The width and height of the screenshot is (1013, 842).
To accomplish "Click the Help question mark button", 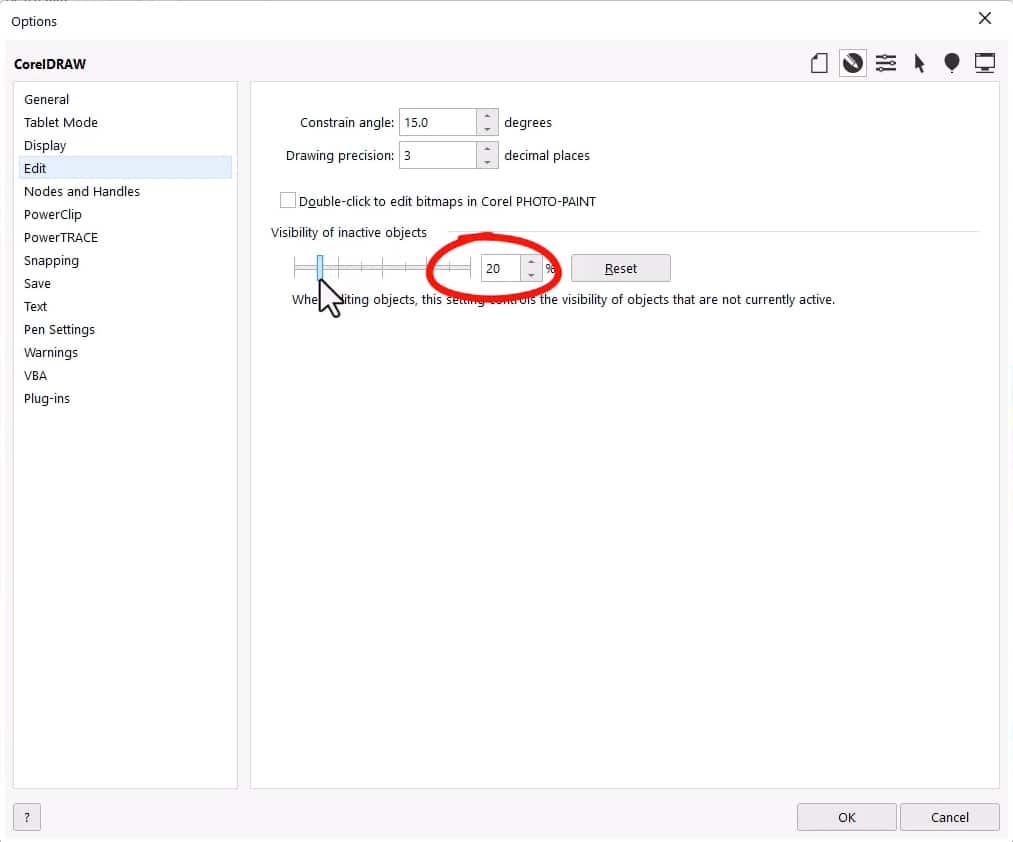I will [26, 817].
